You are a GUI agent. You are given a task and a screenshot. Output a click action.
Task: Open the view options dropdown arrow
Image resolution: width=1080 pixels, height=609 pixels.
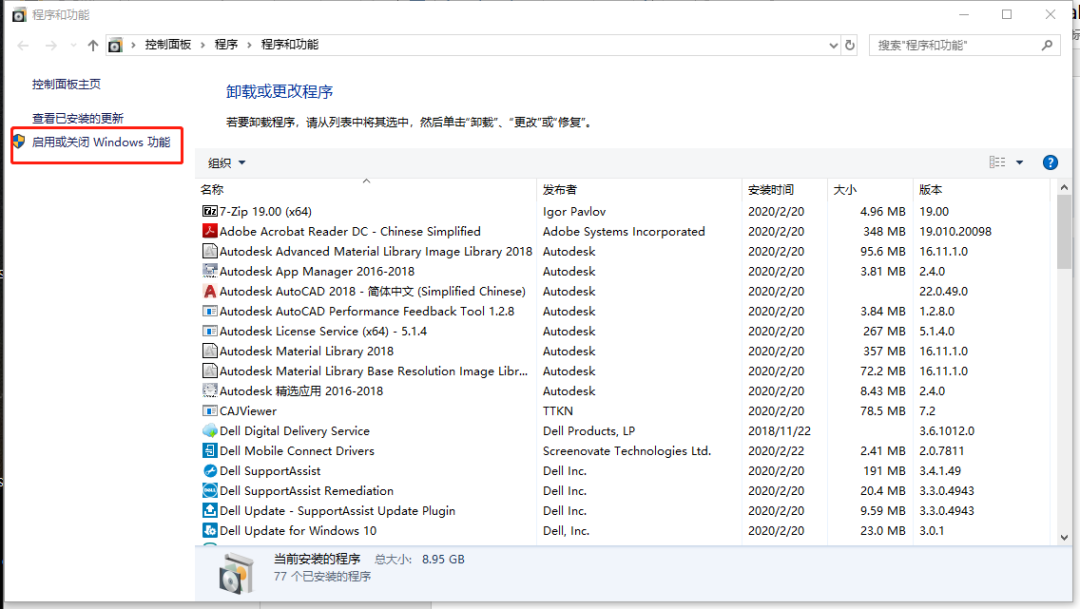click(1019, 163)
